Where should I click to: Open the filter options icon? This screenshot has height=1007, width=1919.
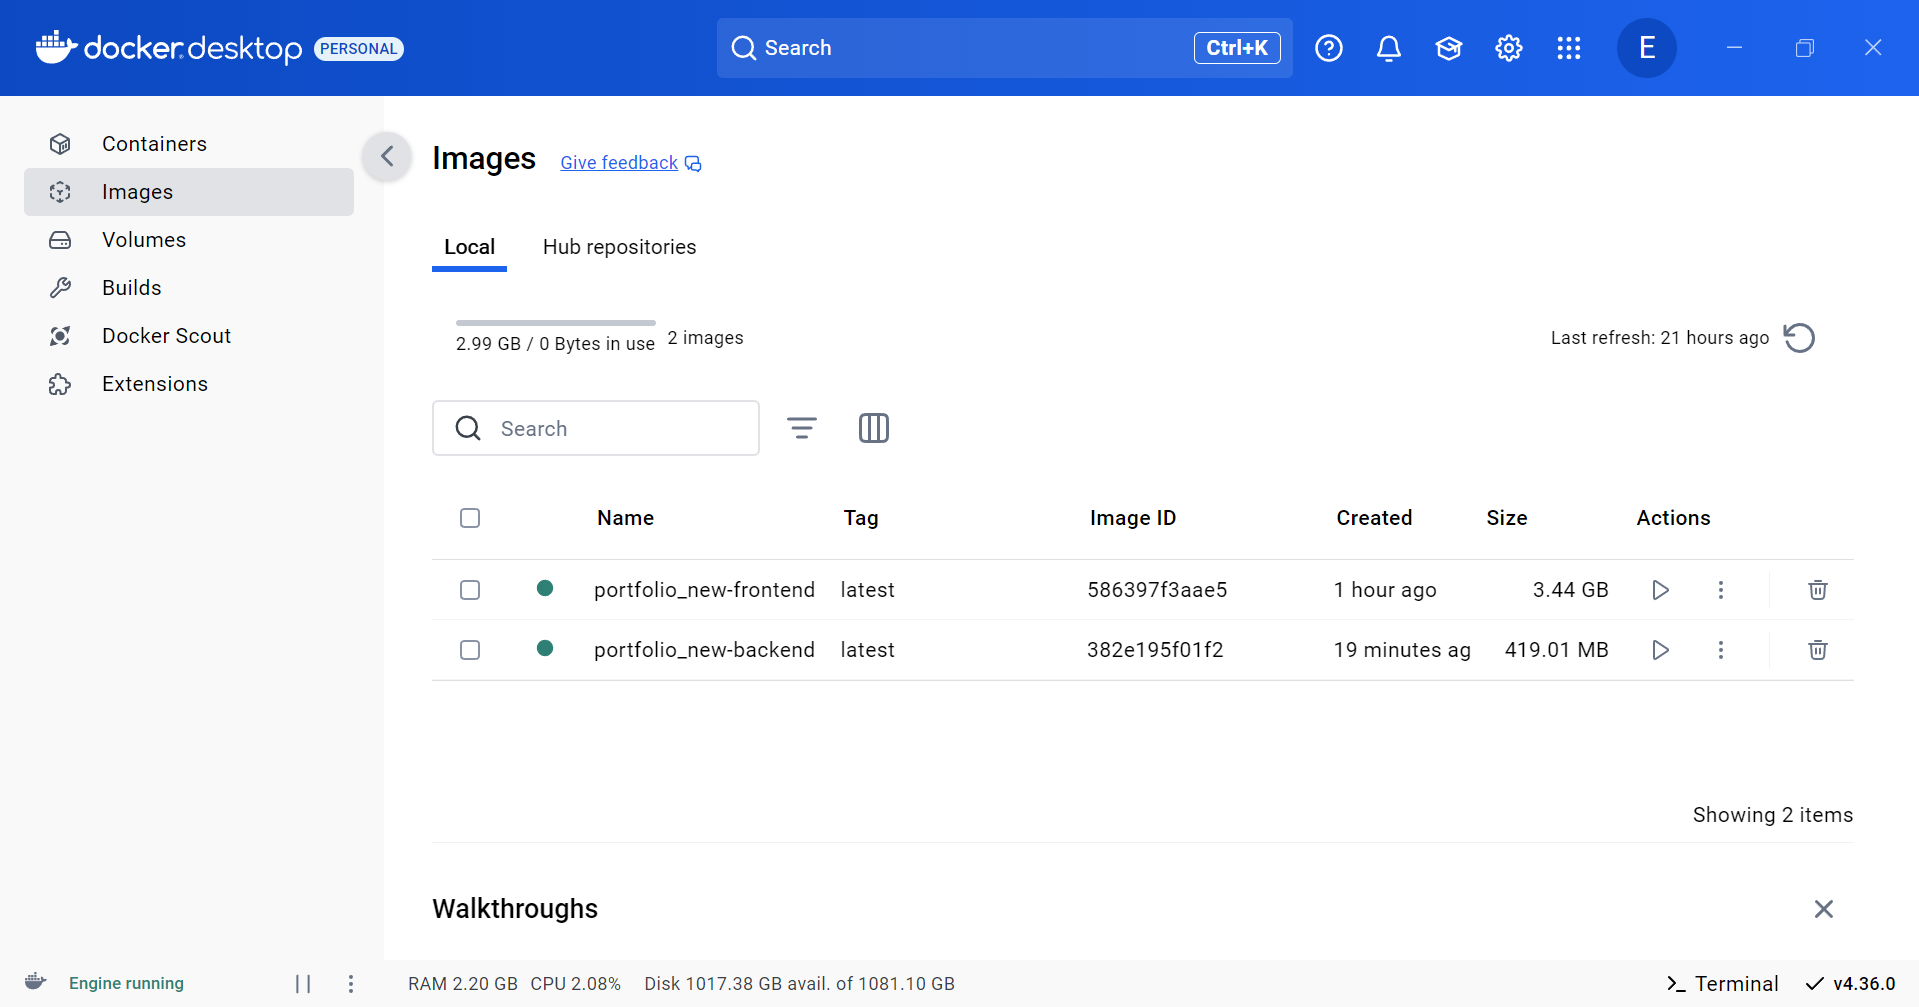click(802, 428)
